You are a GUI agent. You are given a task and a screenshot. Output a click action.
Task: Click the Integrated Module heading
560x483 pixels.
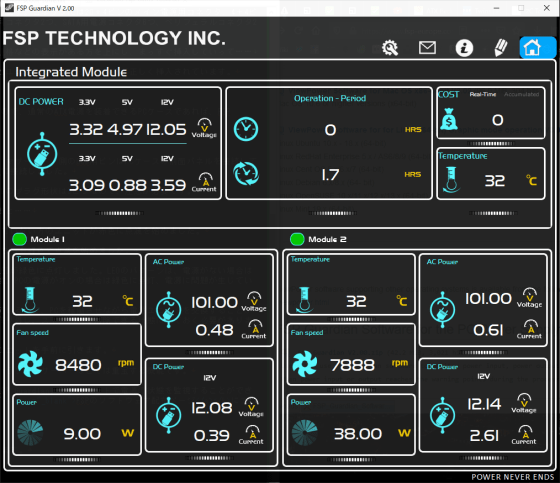(x=71, y=72)
